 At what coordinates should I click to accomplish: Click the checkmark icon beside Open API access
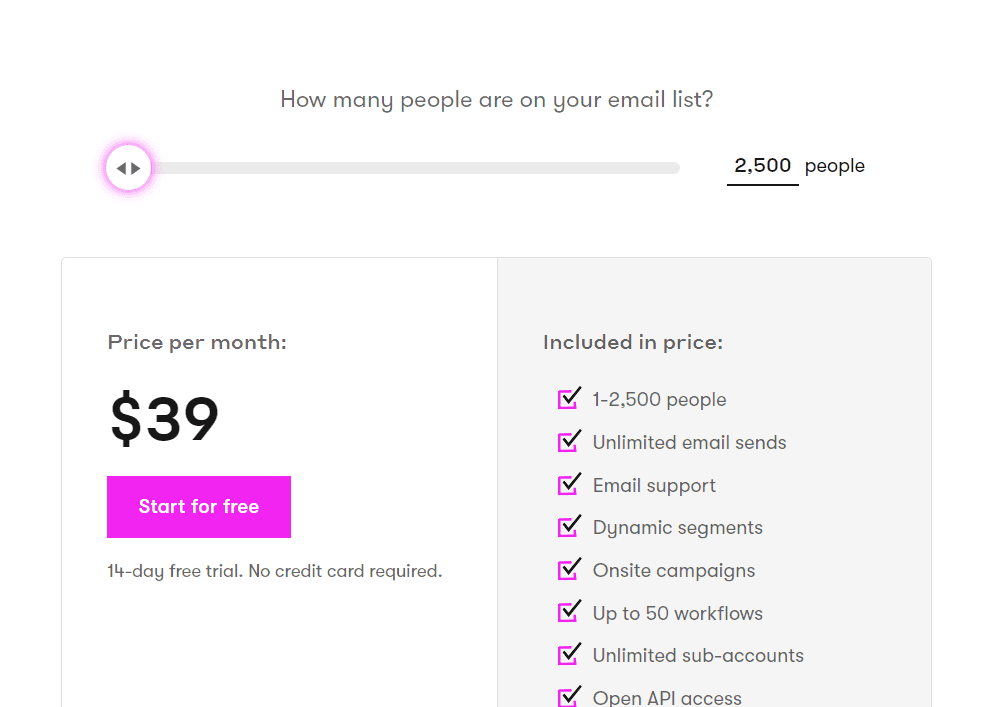pos(569,696)
